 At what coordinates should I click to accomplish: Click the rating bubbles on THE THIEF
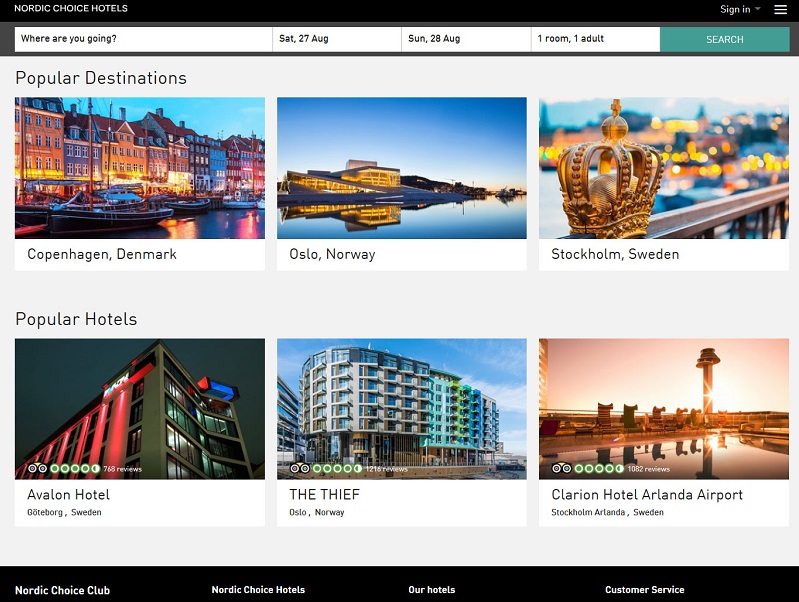337,468
